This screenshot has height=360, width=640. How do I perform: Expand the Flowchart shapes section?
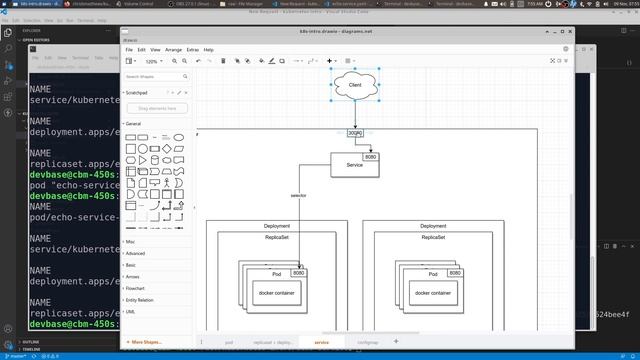[x=134, y=288]
